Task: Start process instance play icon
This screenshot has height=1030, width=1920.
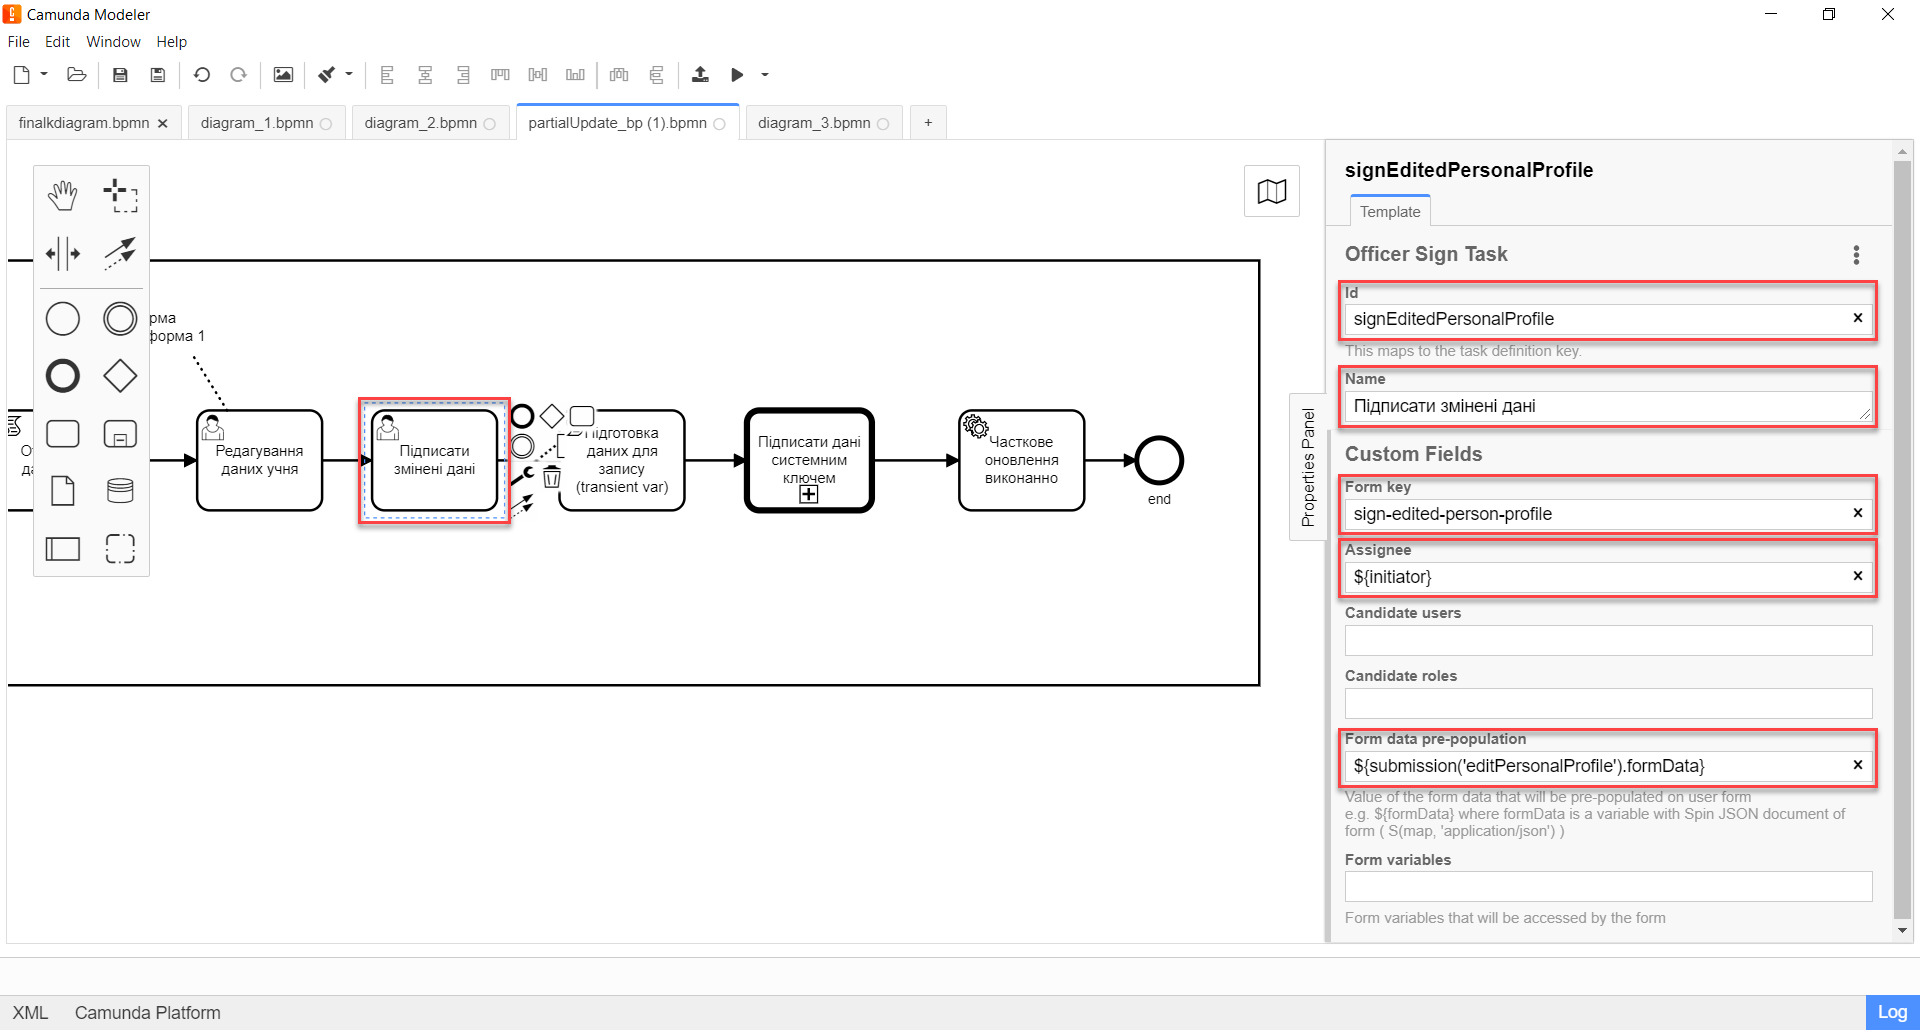Action: pyautogui.click(x=737, y=74)
